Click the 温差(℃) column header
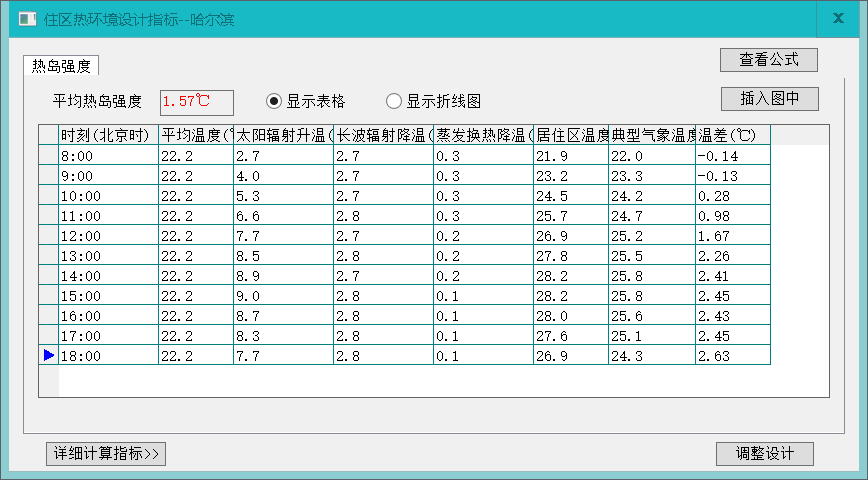Screen dimensions: 868x480 [x=732, y=135]
